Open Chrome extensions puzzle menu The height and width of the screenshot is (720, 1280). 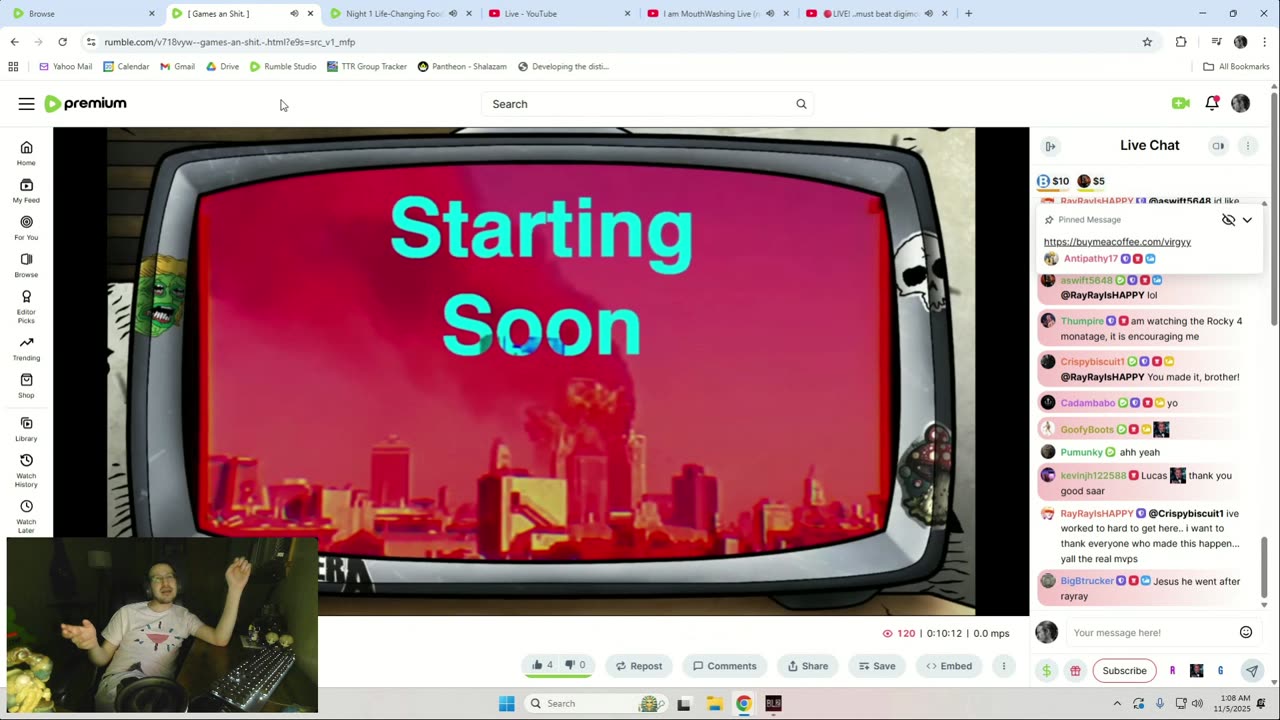1181,42
